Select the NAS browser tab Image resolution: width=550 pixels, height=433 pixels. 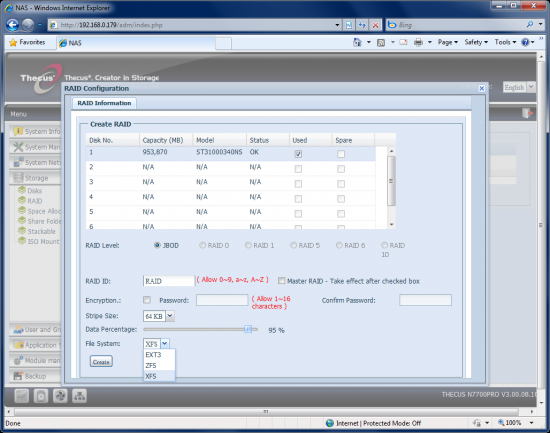pyautogui.click(x=135, y=43)
